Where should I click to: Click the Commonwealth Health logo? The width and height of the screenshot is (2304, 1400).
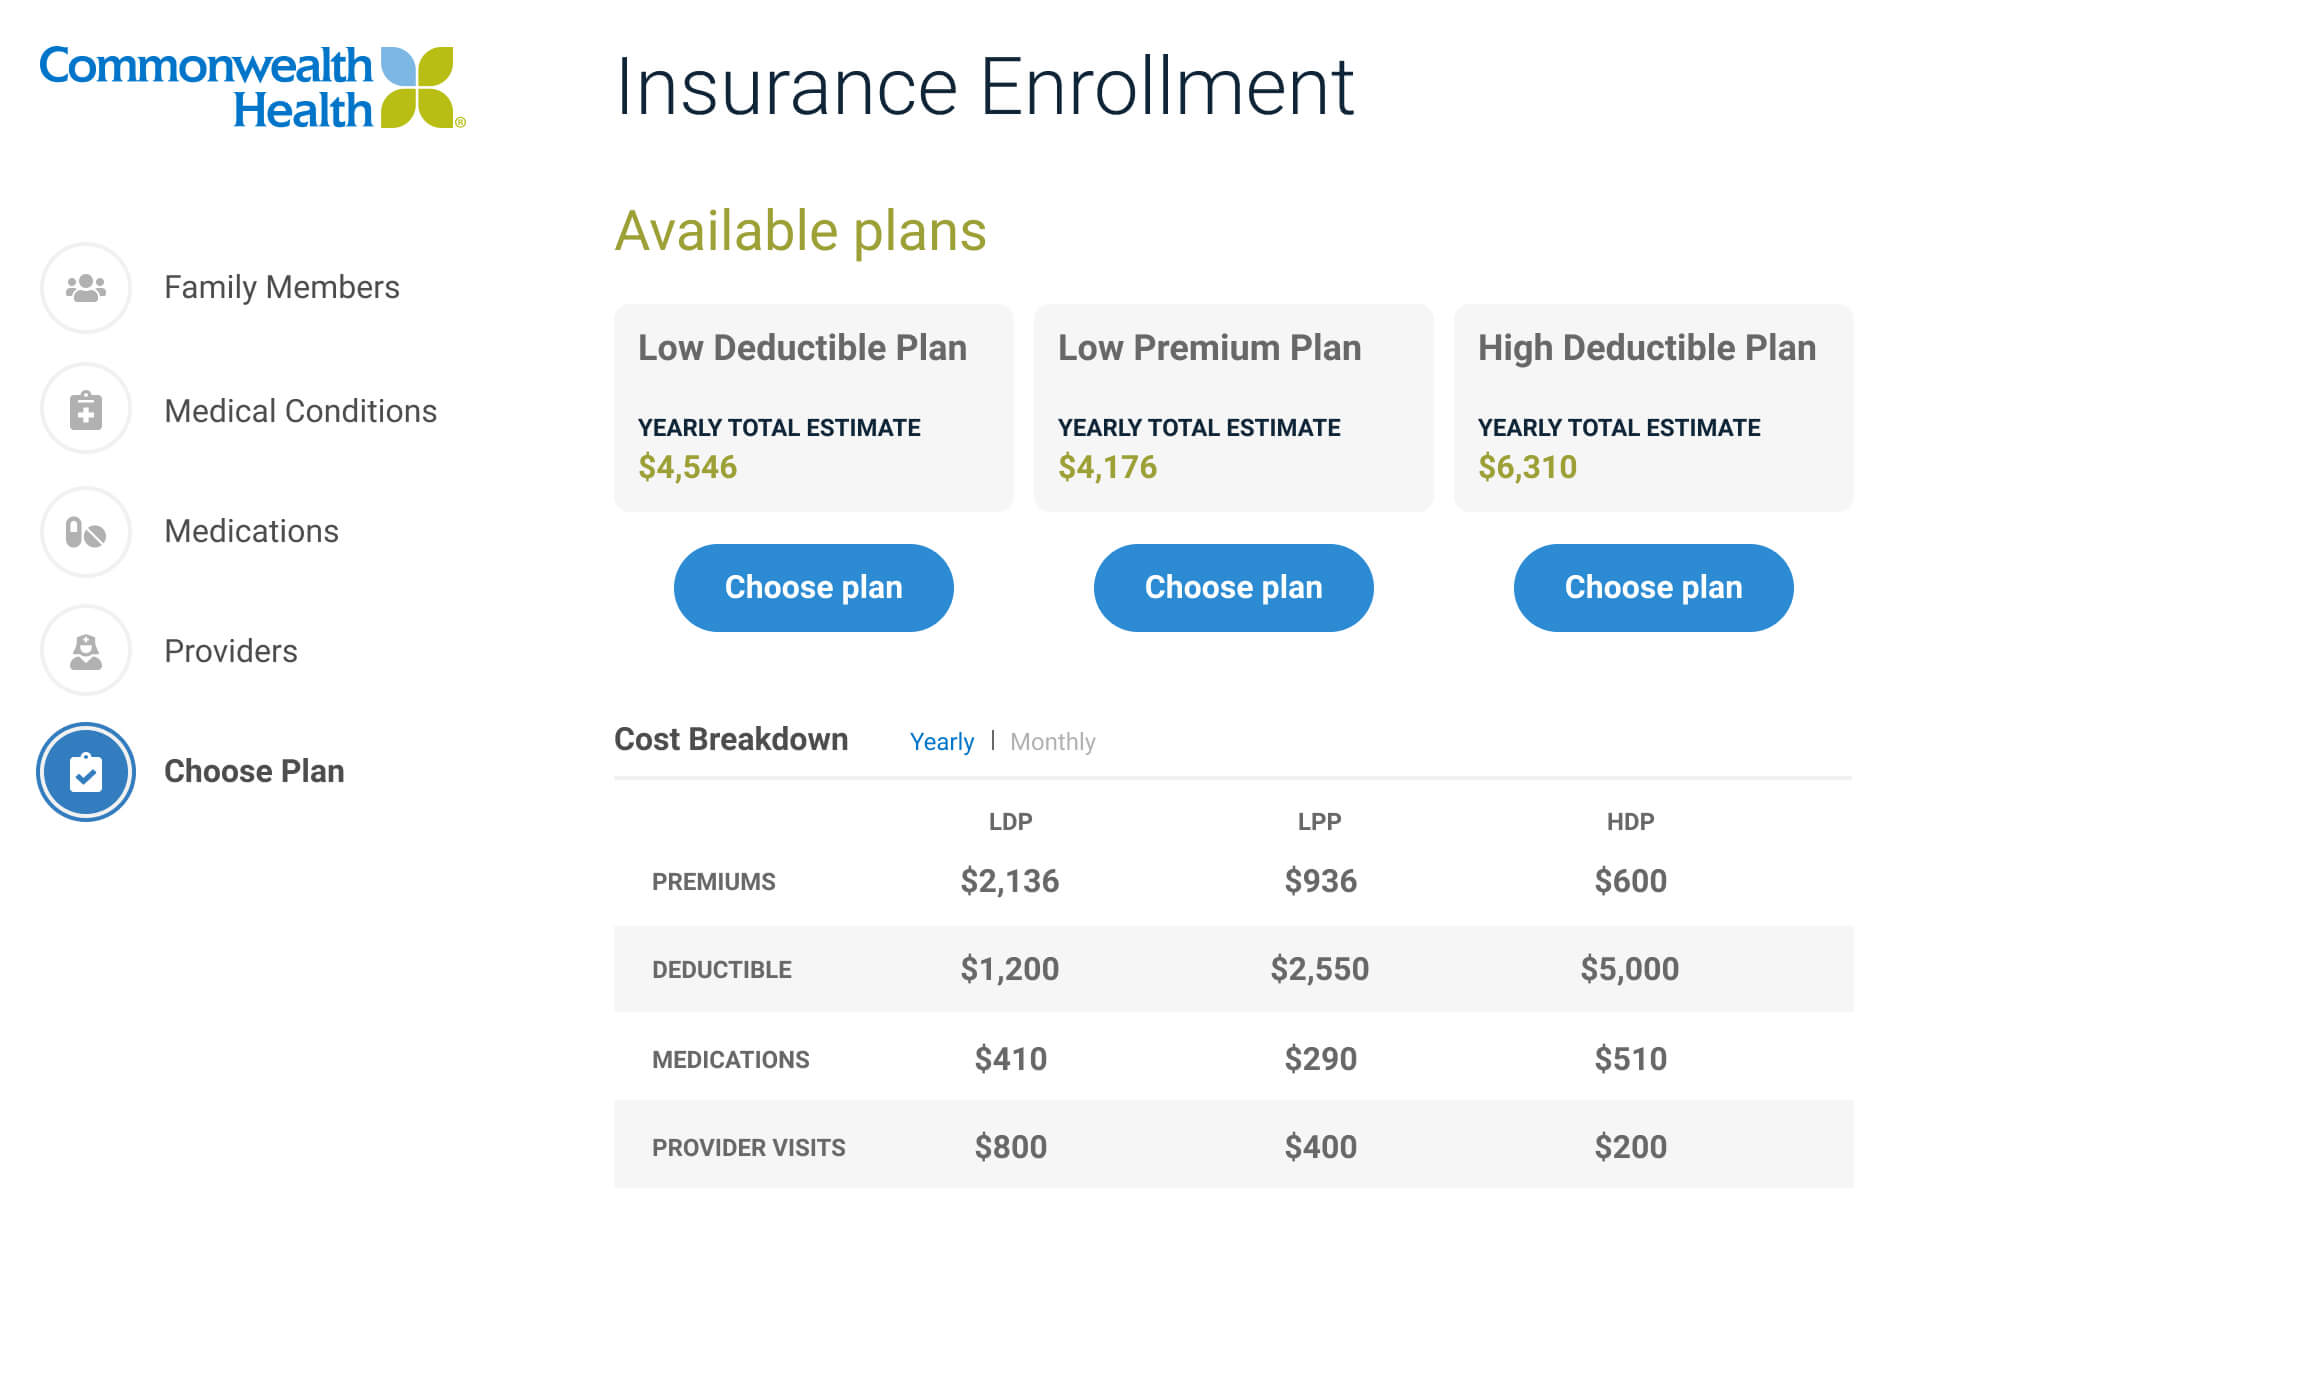252,87
